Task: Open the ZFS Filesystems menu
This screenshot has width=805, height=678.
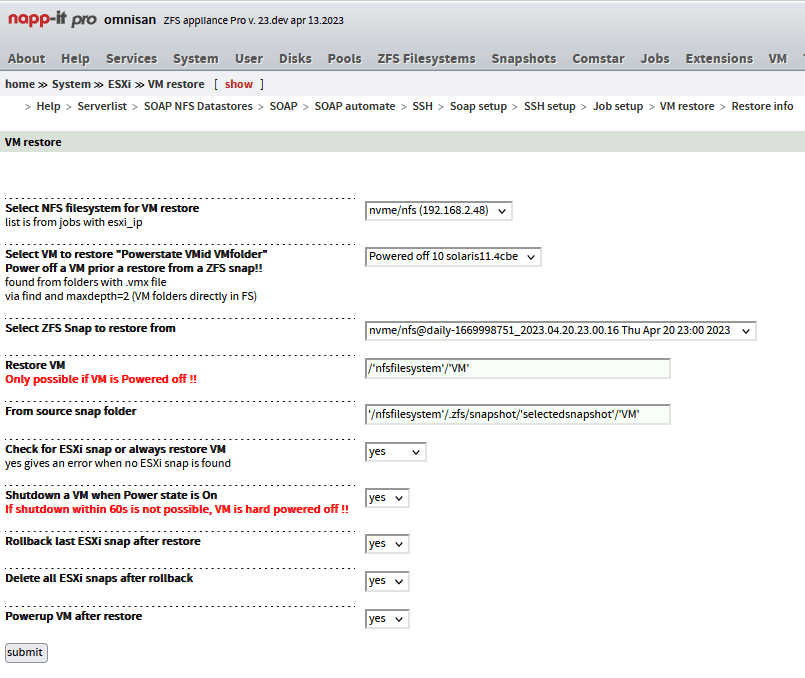Action: [x=427, y=59]
